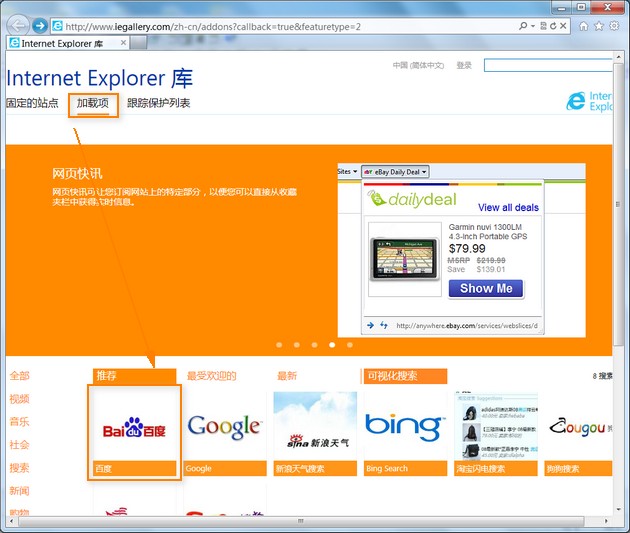The width and height of the screenshot is (630, 533).
Task: Select the 新闻 category
Action: (20, 490)
